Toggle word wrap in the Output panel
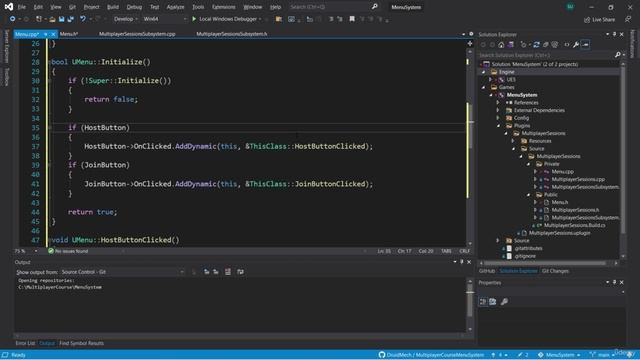This screenshot has height=360, width=640. click(x=240, y=272)
